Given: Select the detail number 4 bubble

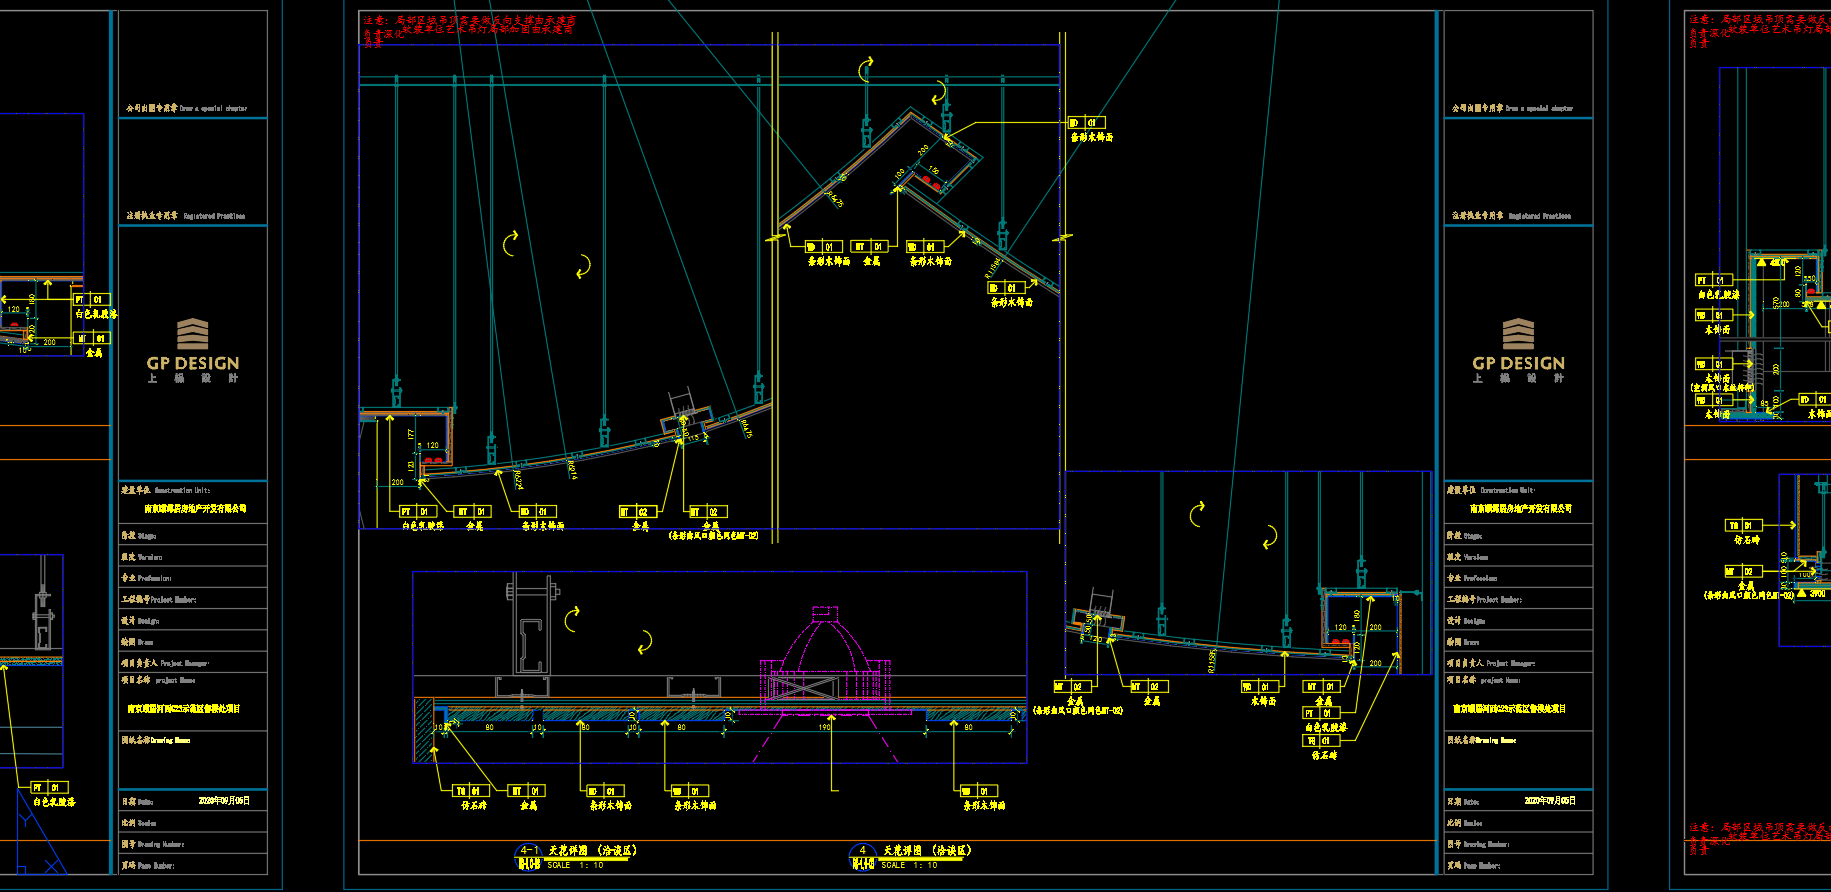Looking at the screenshot, I should 862,856.
